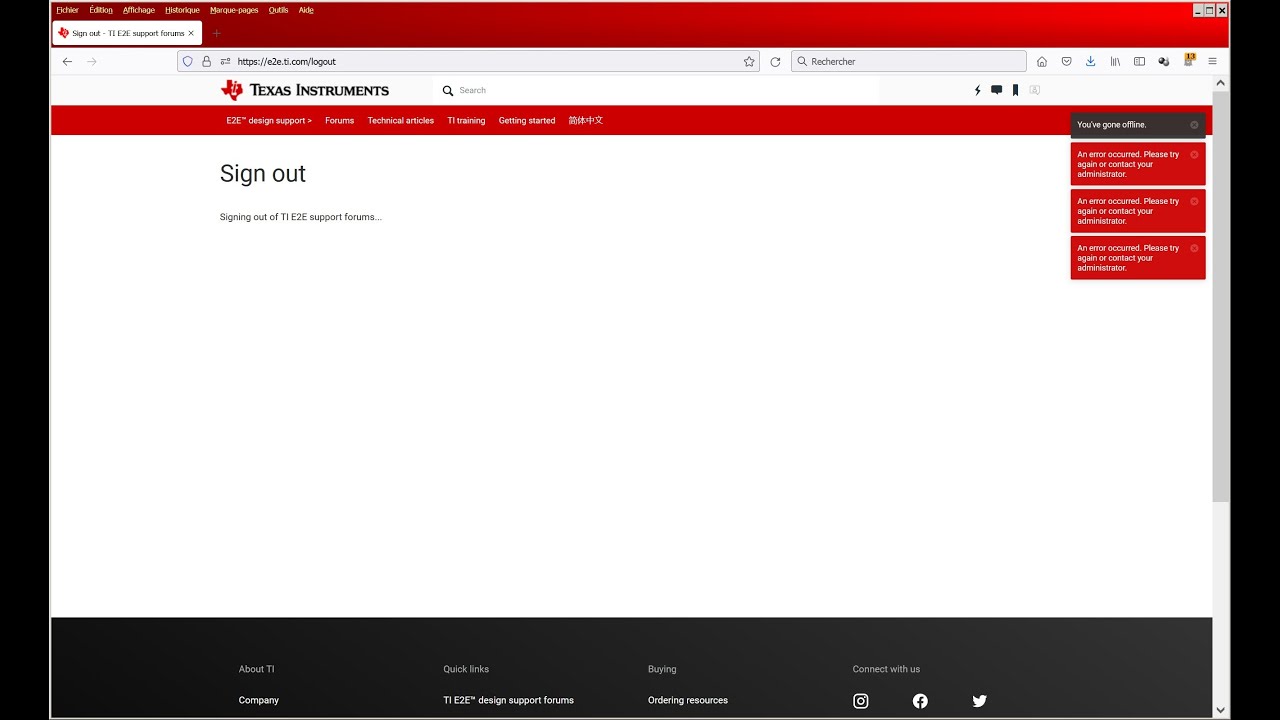Open TI Twitter page

click(980, 701)
